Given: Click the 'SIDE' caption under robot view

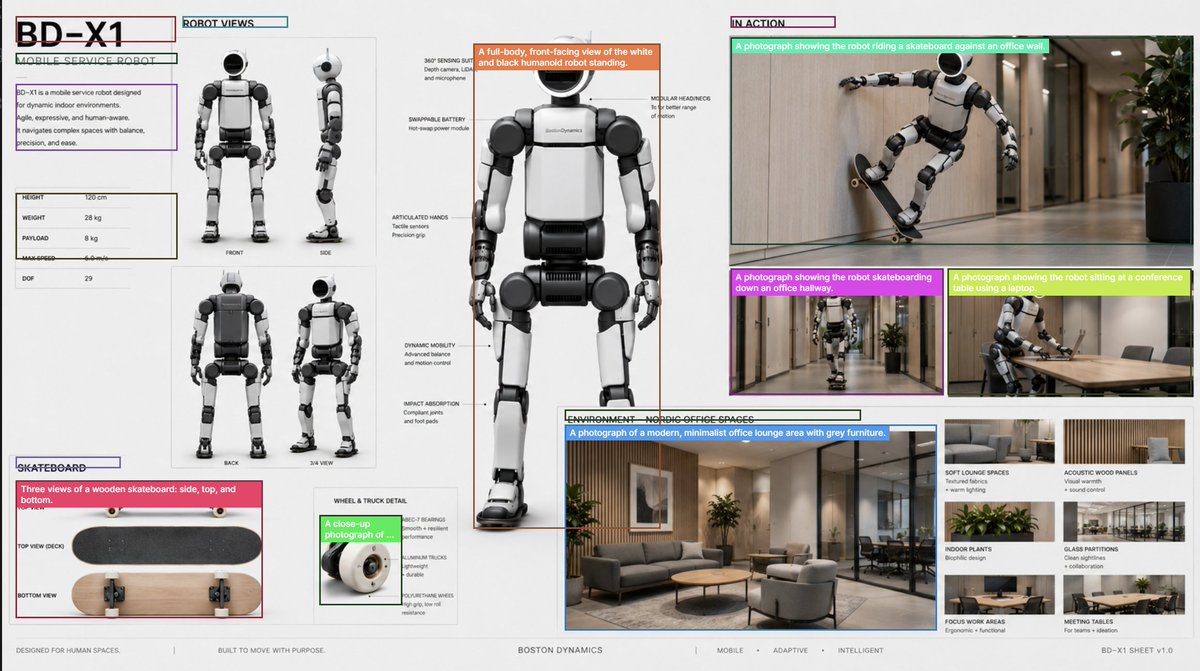Looking at the screenshot, I should [326, 253].
